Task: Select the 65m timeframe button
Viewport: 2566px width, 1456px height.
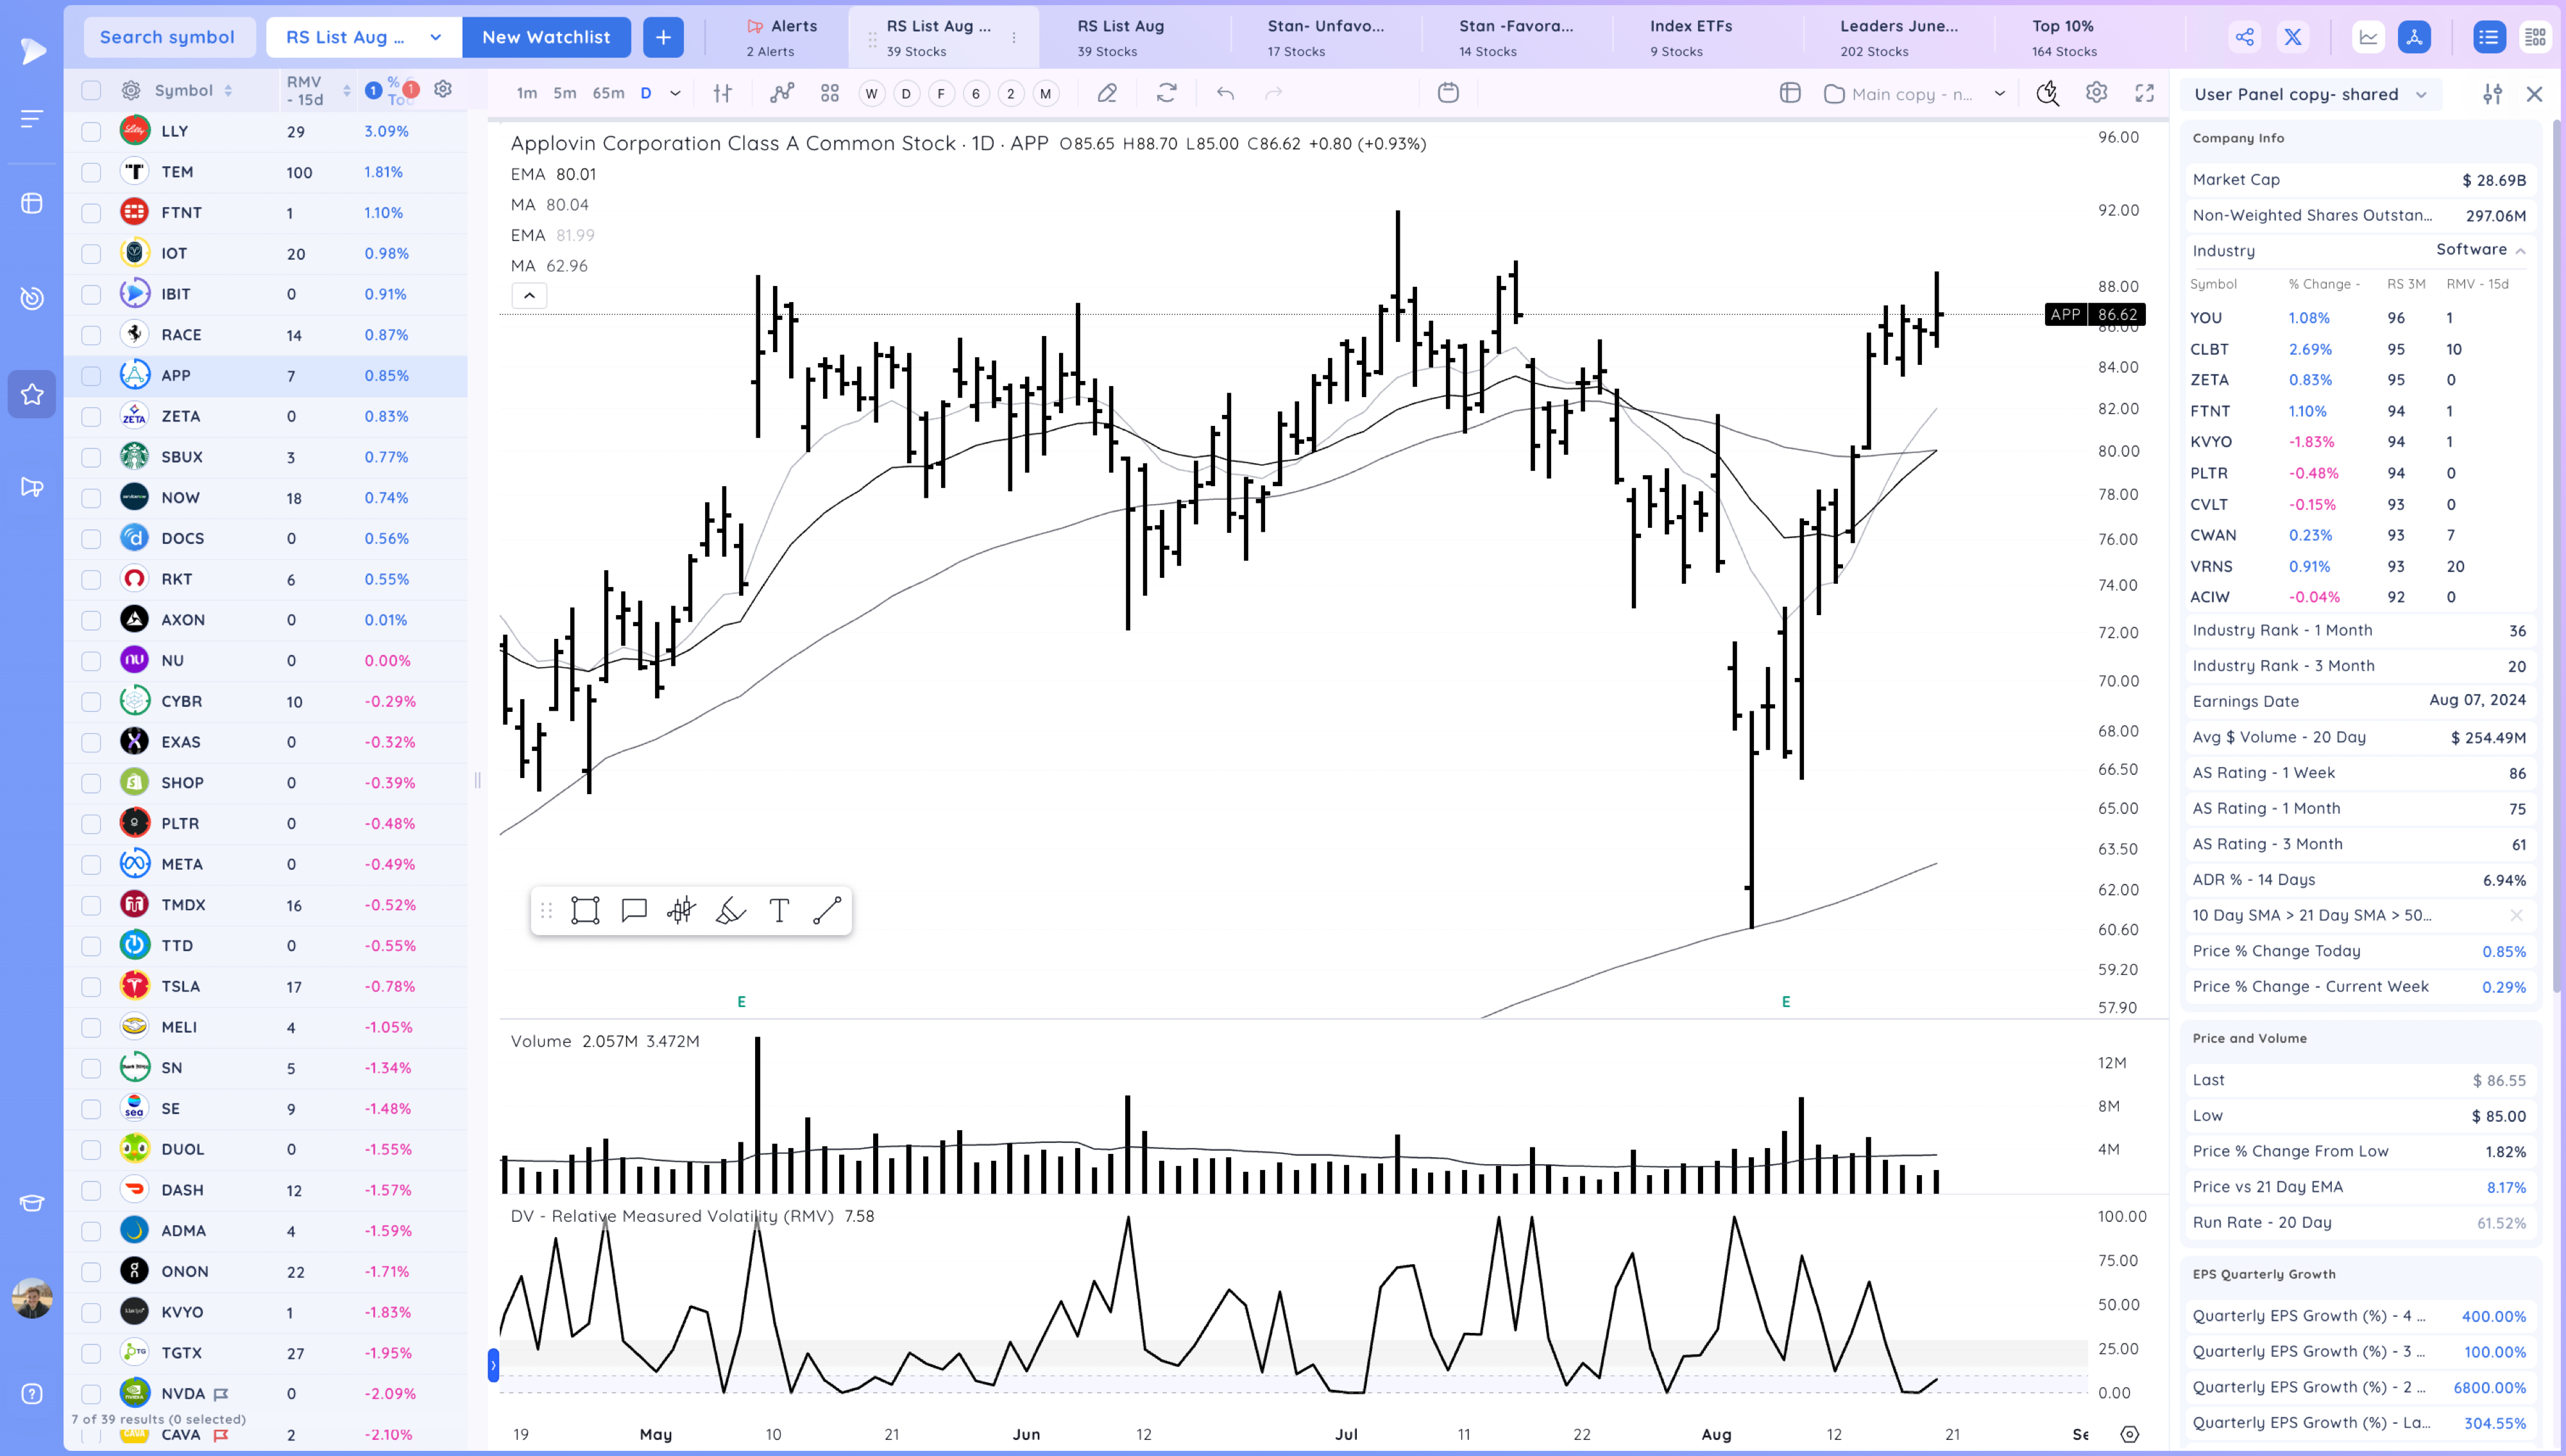Action: coord(608,93)
